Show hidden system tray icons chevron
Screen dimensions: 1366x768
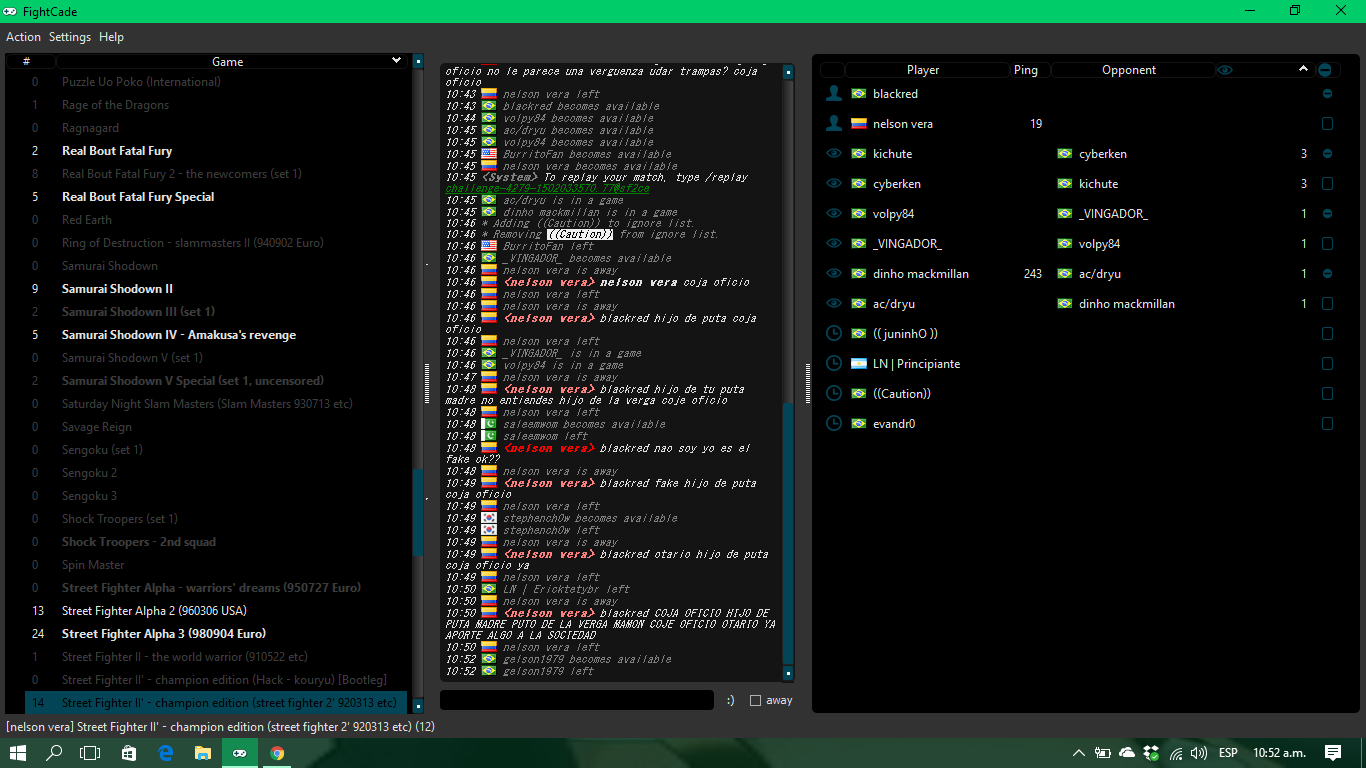click(x=1078, y=753)
